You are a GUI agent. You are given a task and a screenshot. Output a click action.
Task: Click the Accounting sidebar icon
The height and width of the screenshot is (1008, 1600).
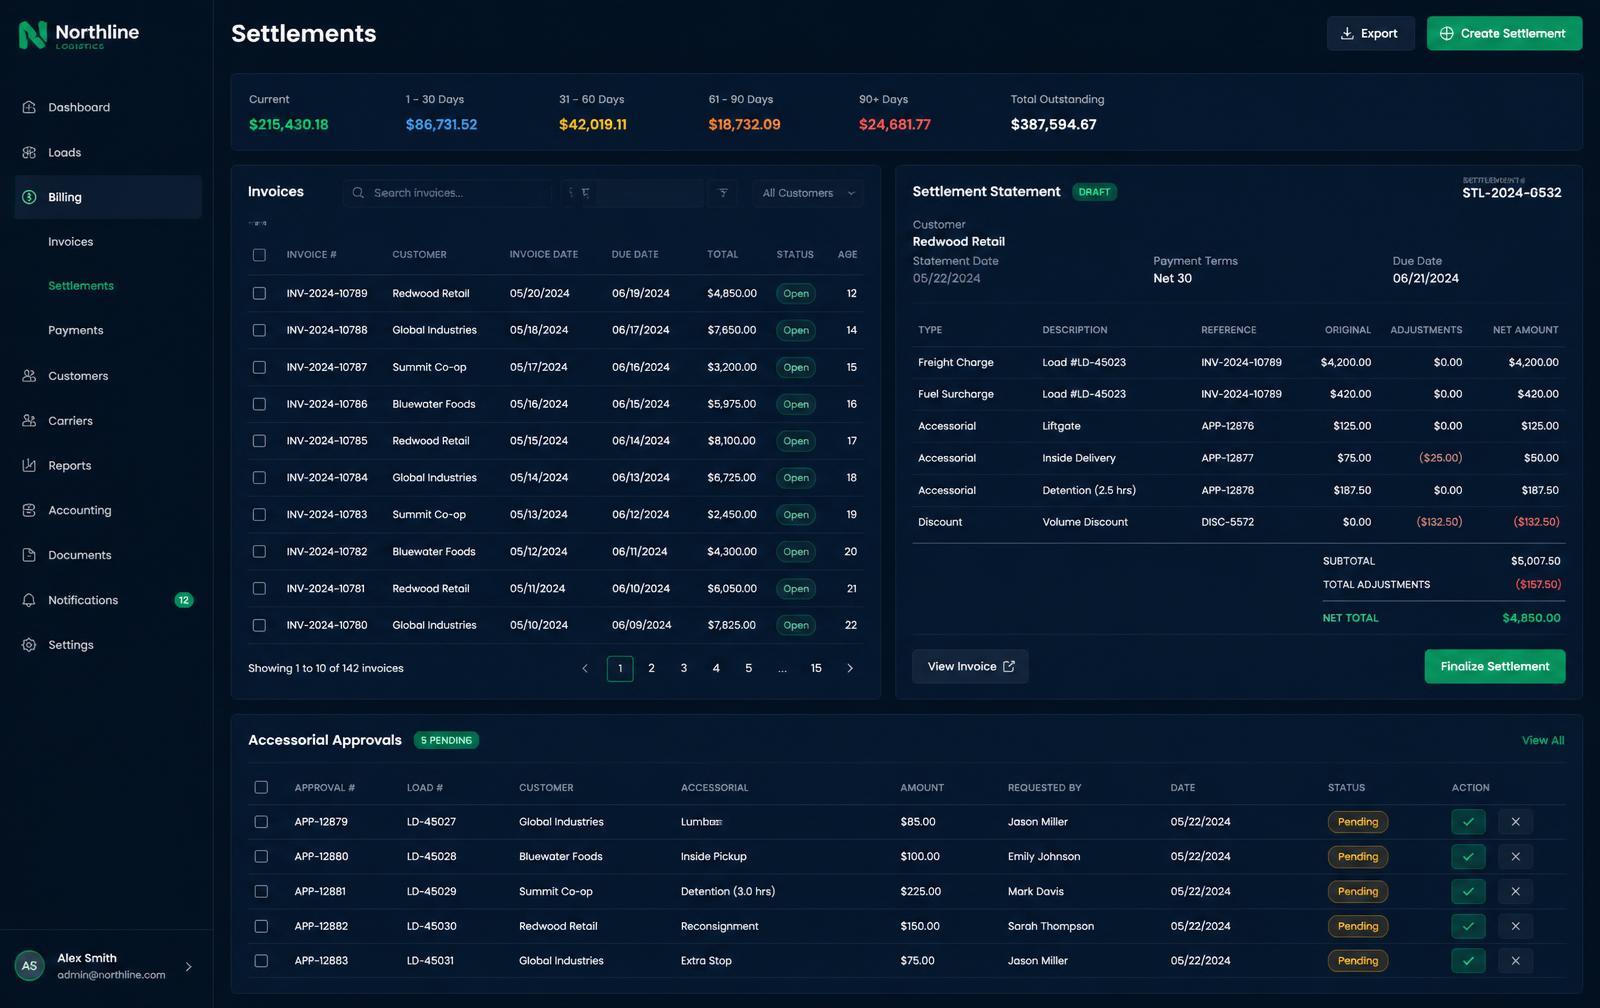[29, 510]
